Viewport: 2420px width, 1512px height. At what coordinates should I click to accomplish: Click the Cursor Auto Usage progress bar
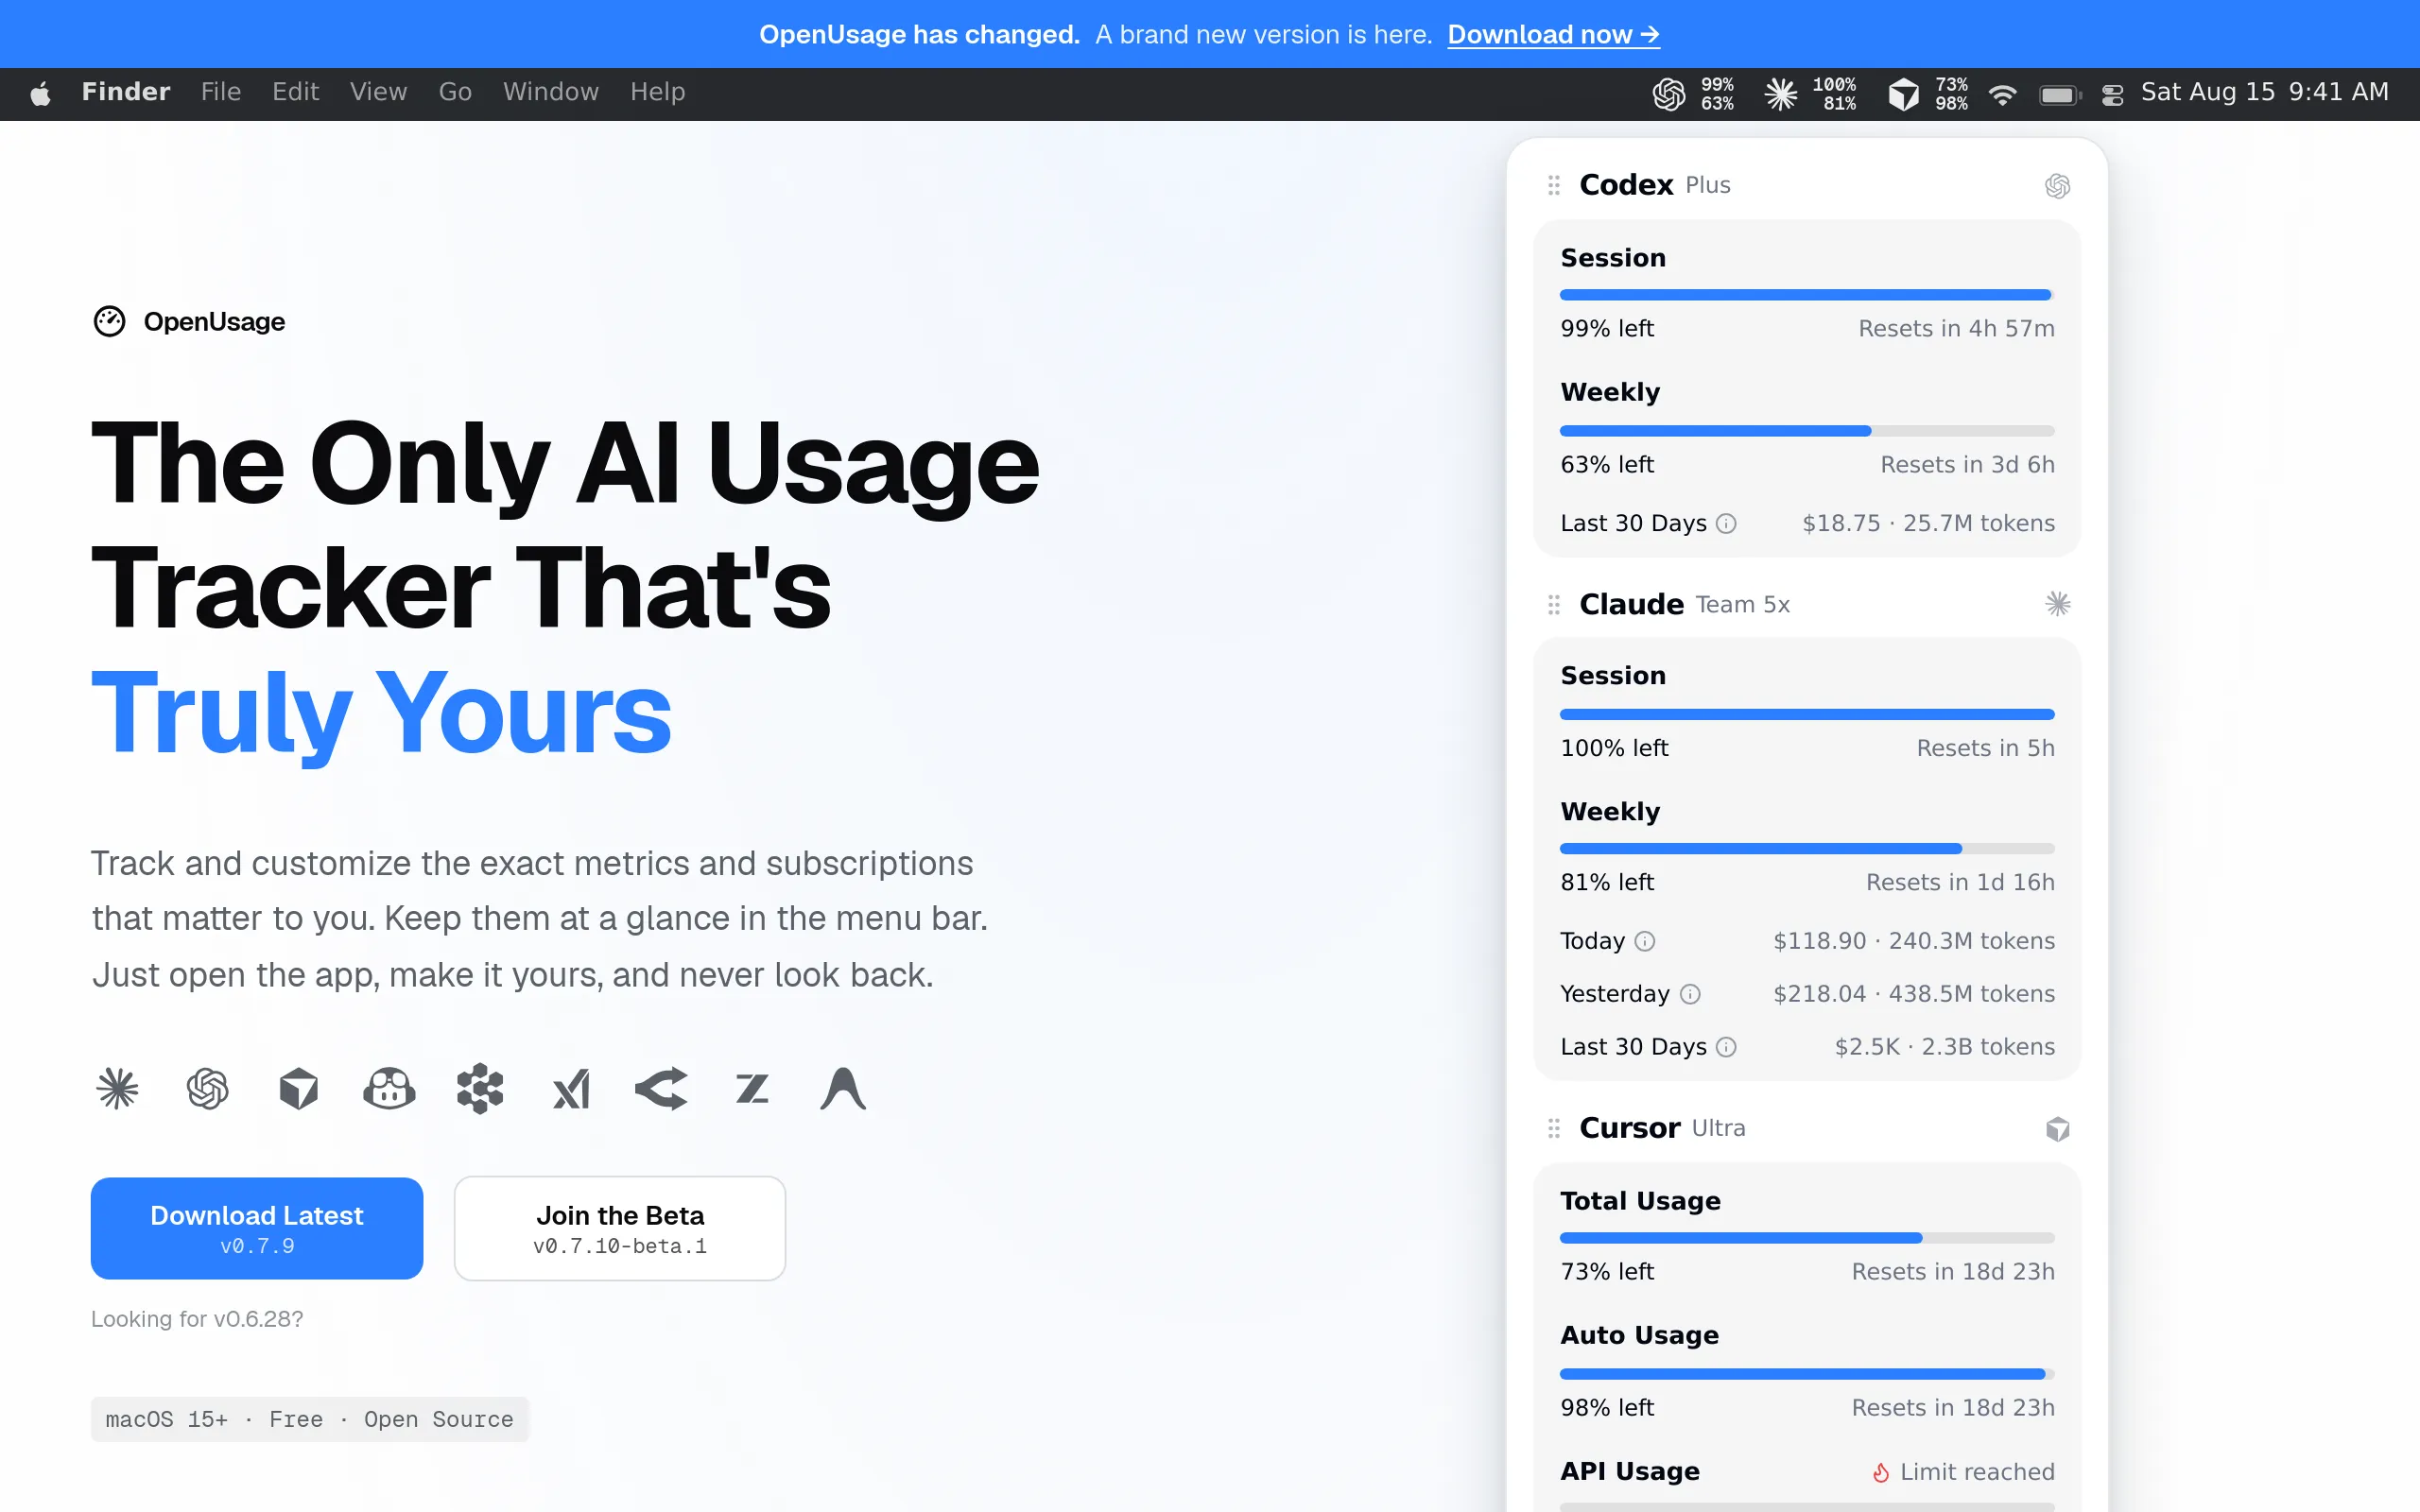1807,1374
